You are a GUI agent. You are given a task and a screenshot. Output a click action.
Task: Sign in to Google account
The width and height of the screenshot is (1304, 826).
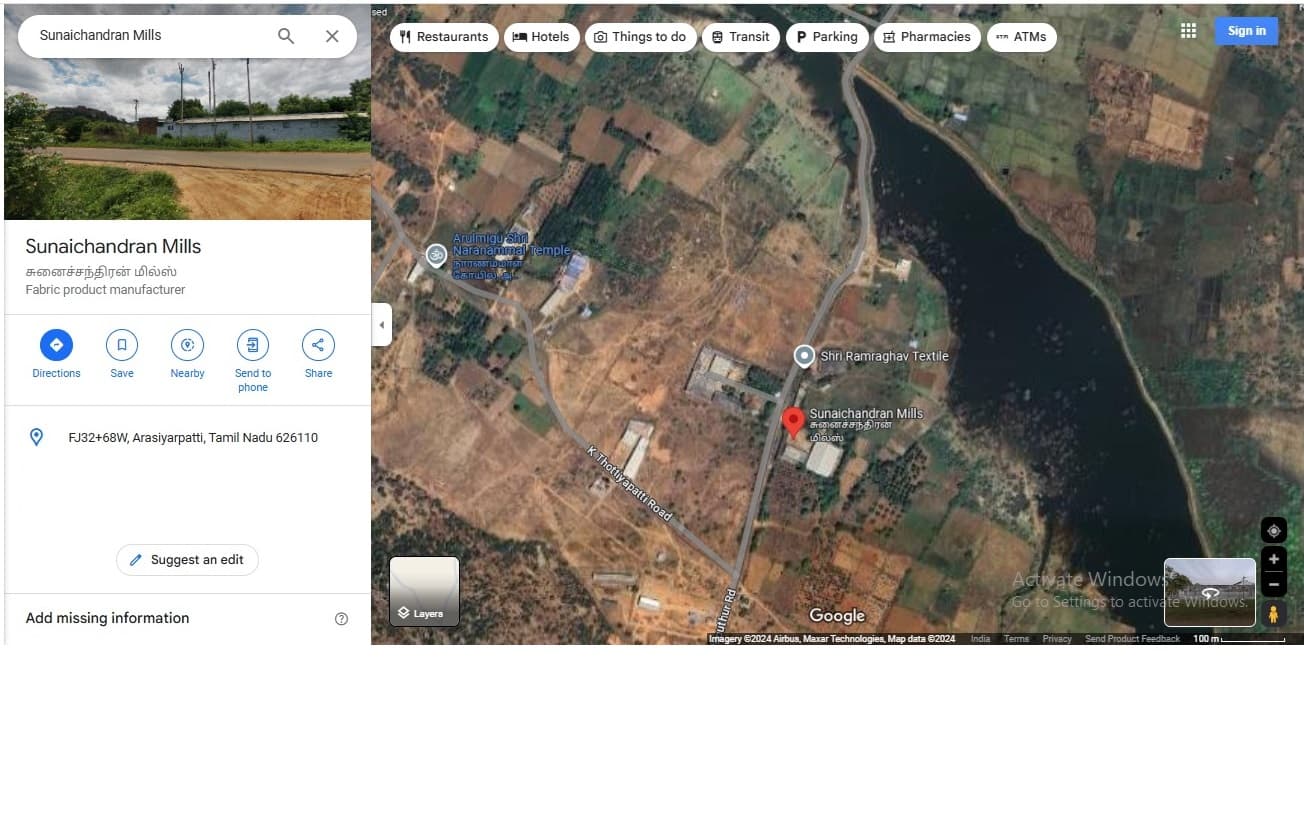(1247, 31)
